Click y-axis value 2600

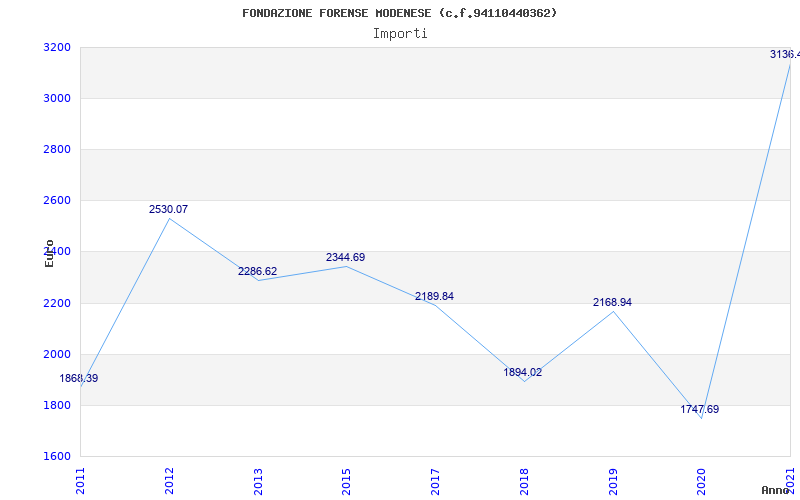(57, 201)
